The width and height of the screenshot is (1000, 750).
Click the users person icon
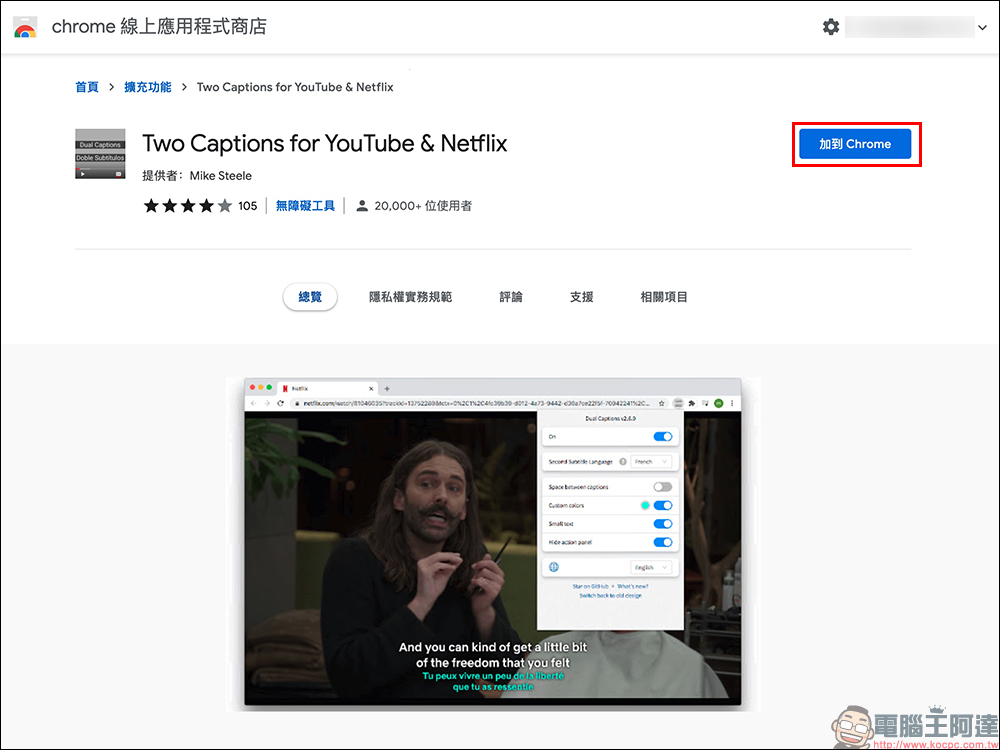[362, 206]
